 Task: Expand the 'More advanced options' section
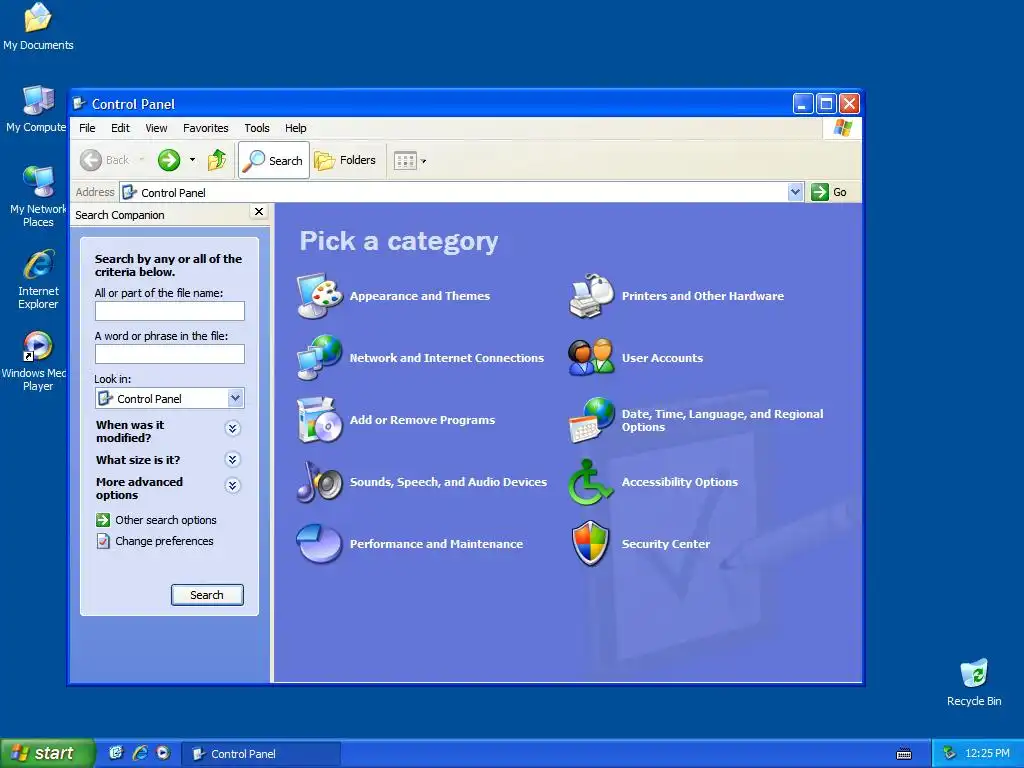232,485
